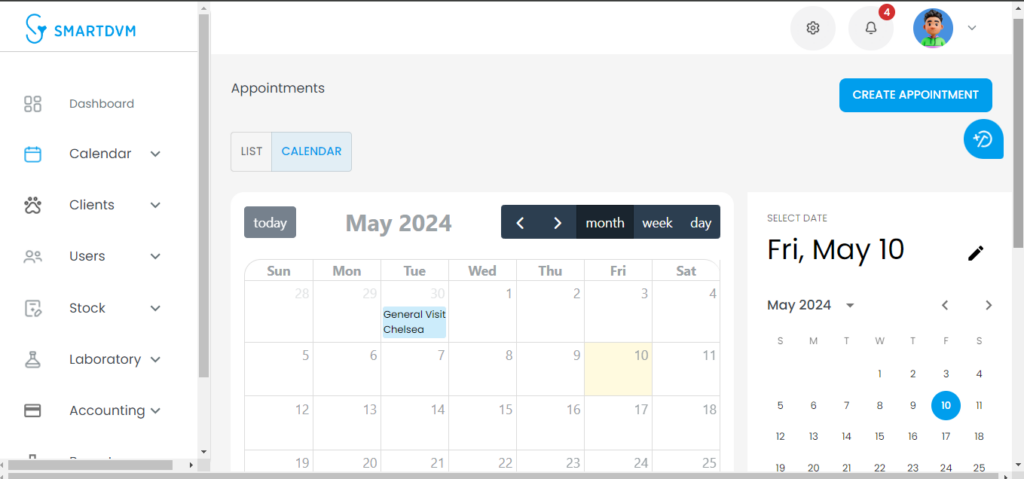Click the Clients paw icon
The image size is (1024, 479).
33,205
